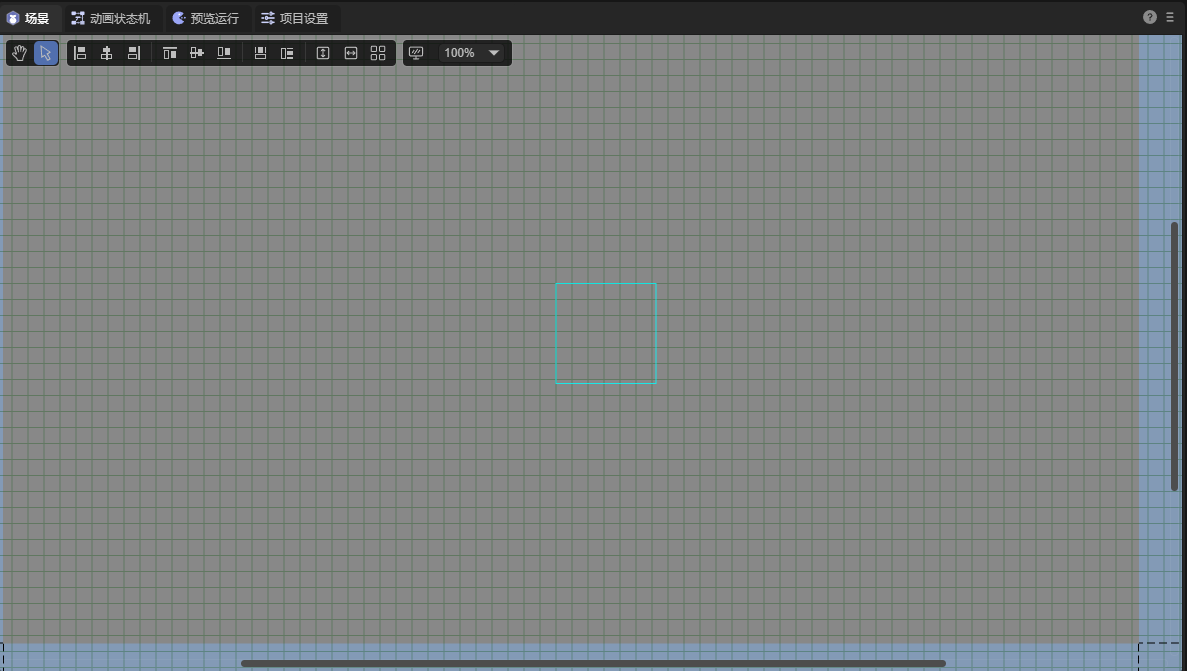1187x671 pixels.
Task: Open the 预览运行 tab
Action: tap(206, 18)
